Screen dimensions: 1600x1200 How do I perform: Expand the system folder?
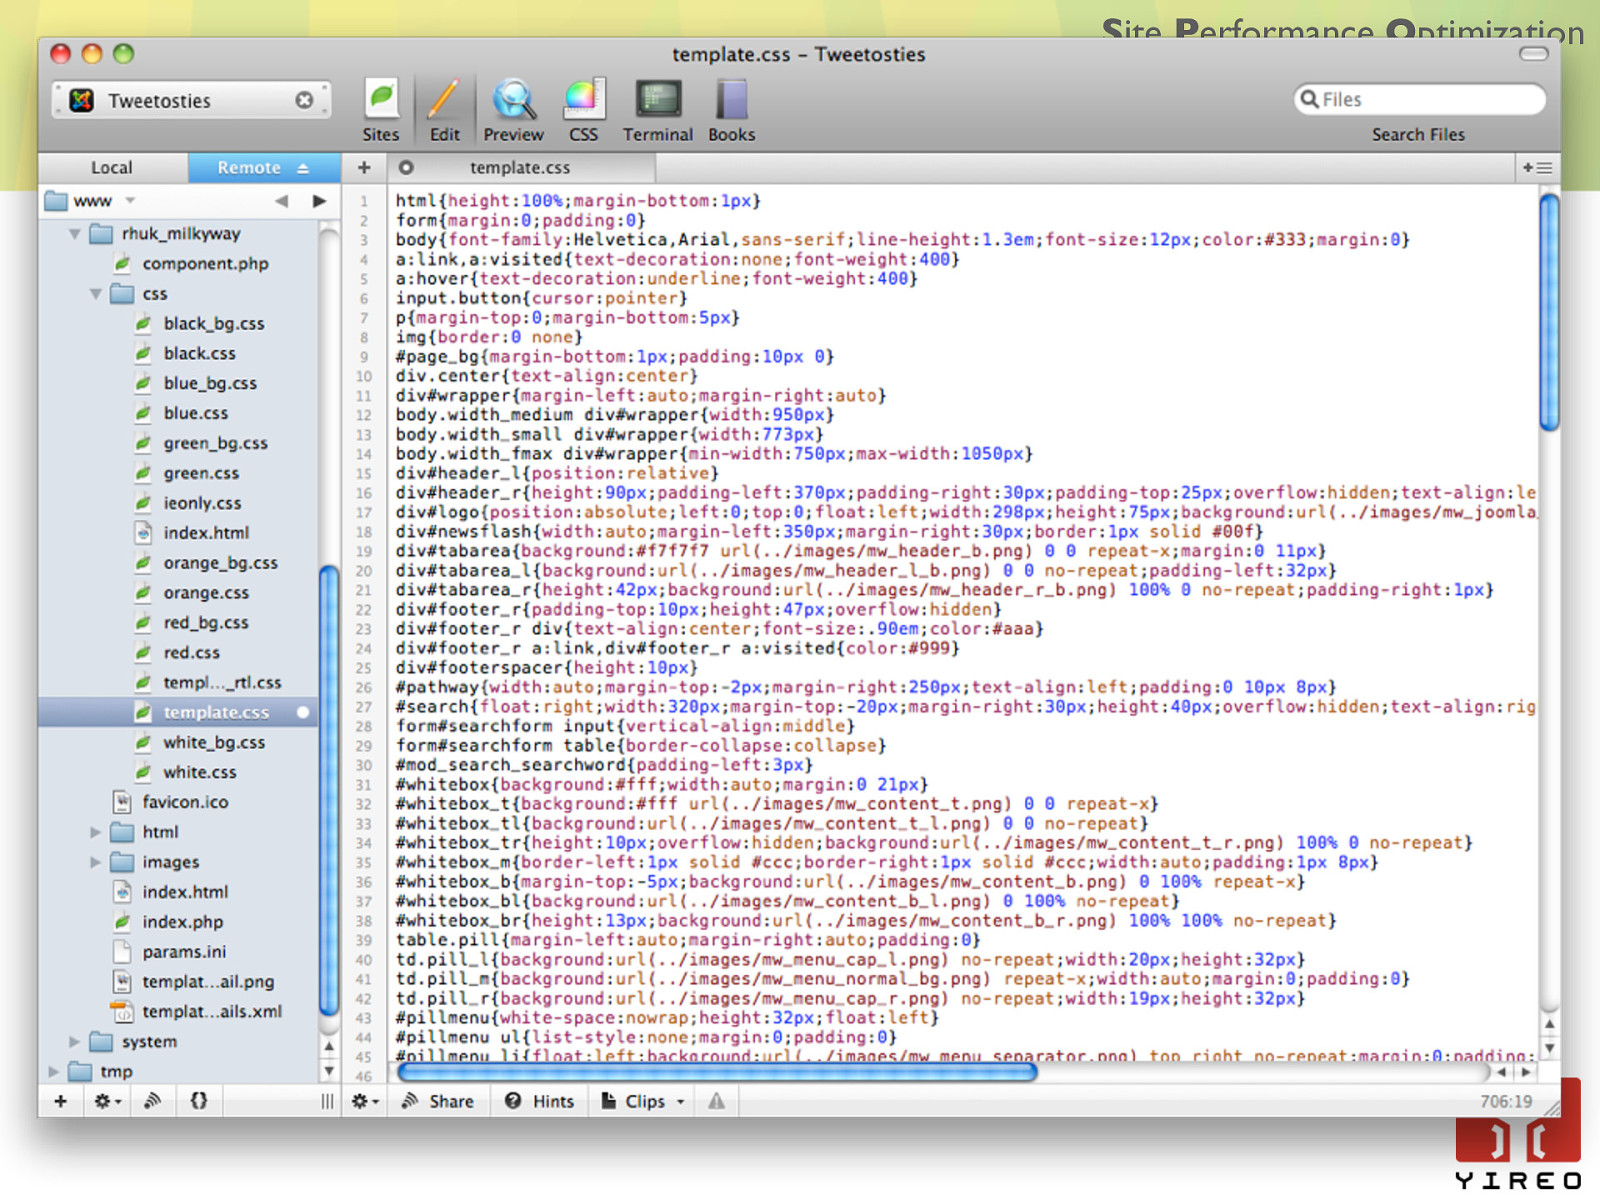[75, 1042]
